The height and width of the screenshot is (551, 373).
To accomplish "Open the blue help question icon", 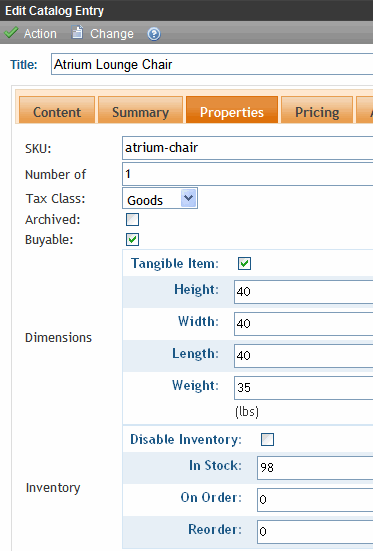I will click(x=154, y=34).
